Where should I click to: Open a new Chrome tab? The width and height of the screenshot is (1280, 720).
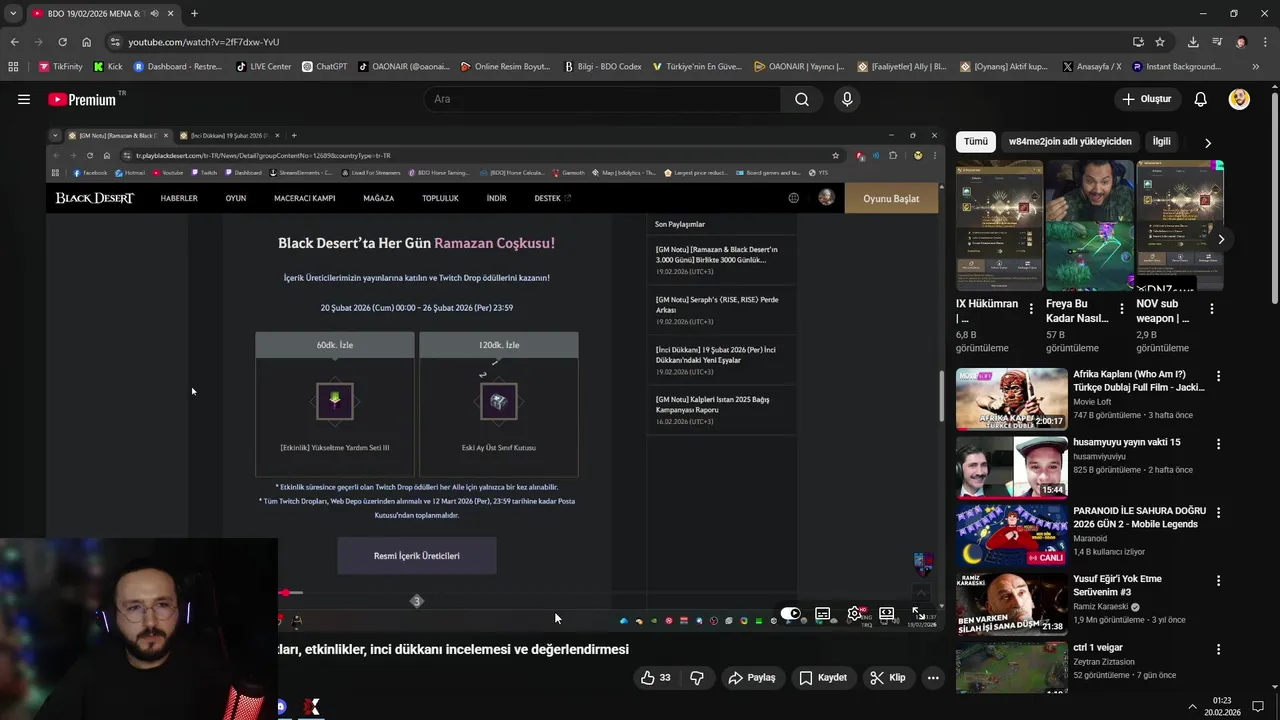194,14
